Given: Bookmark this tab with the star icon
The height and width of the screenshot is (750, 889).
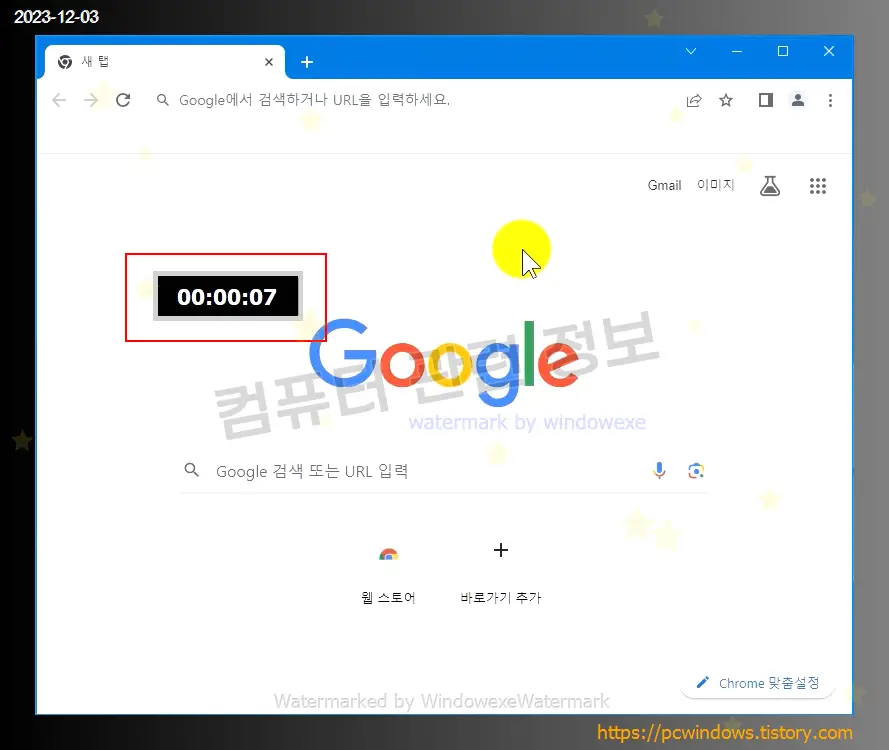Looking at the screenshot, I should click(x=726, y=100).
